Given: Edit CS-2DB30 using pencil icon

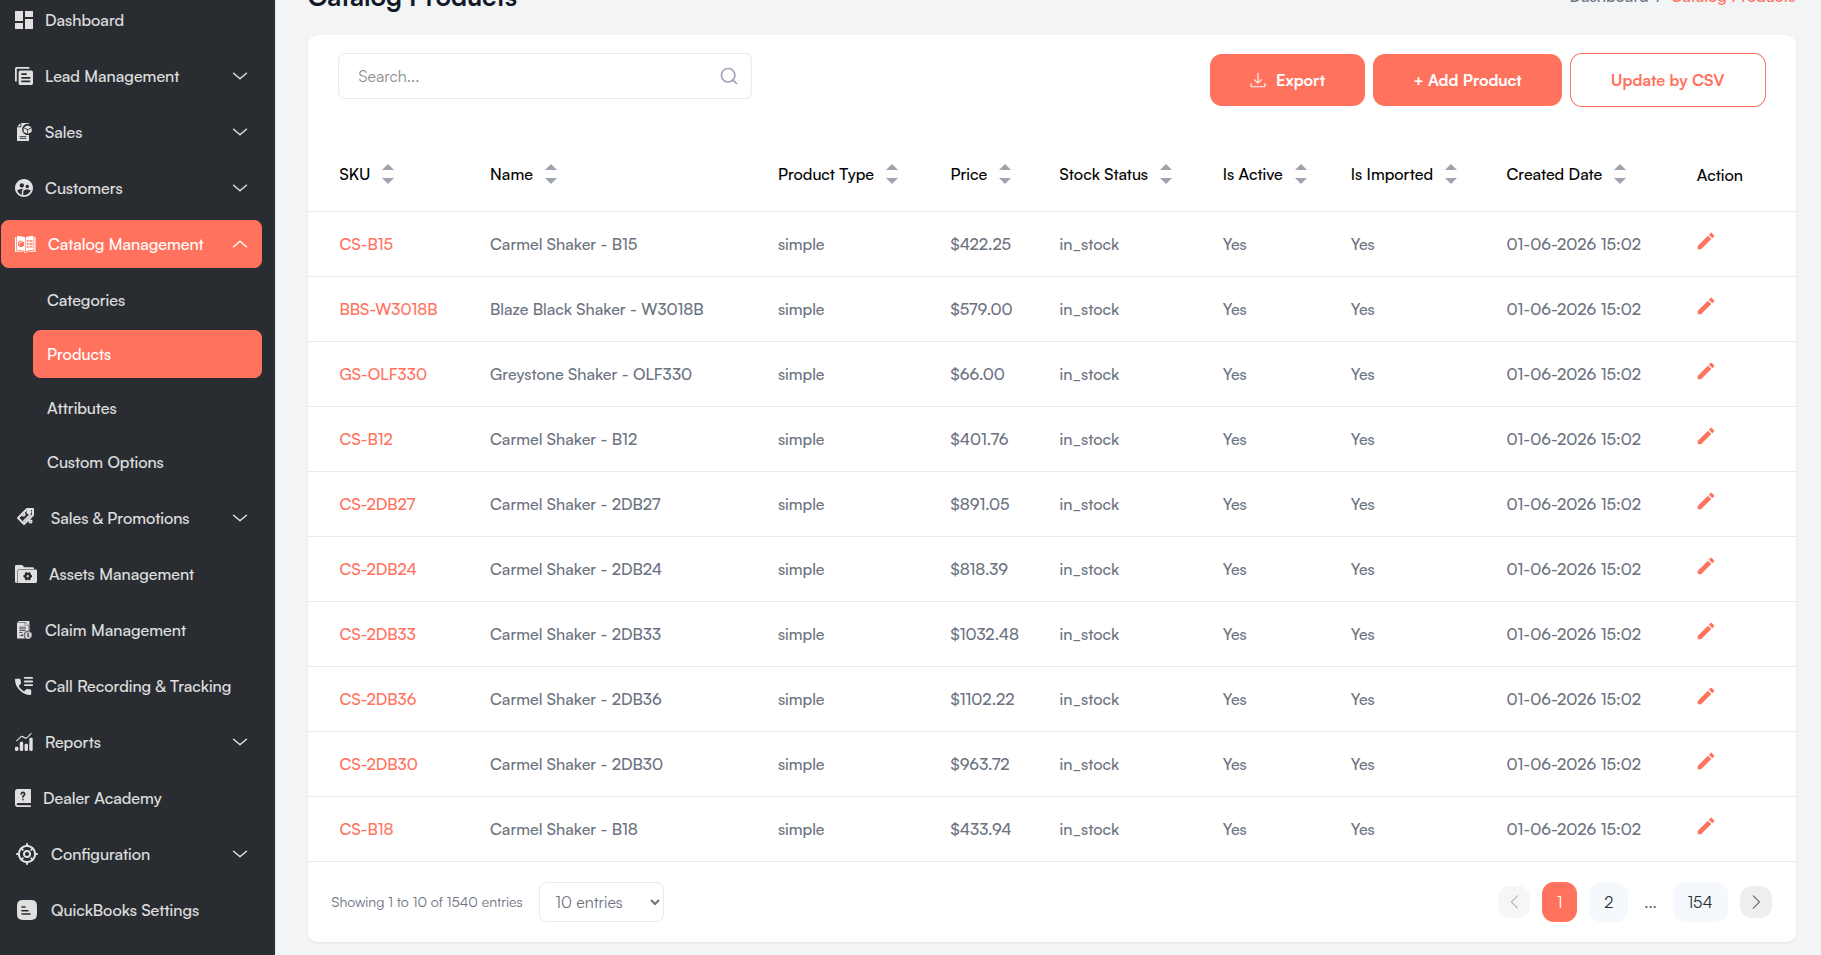Looking at the screenshot, I should 1706,761.
